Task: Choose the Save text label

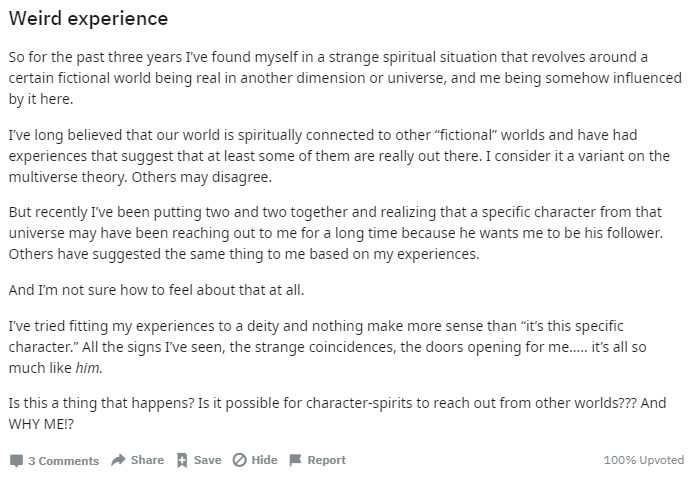Action: pos(207,460)
